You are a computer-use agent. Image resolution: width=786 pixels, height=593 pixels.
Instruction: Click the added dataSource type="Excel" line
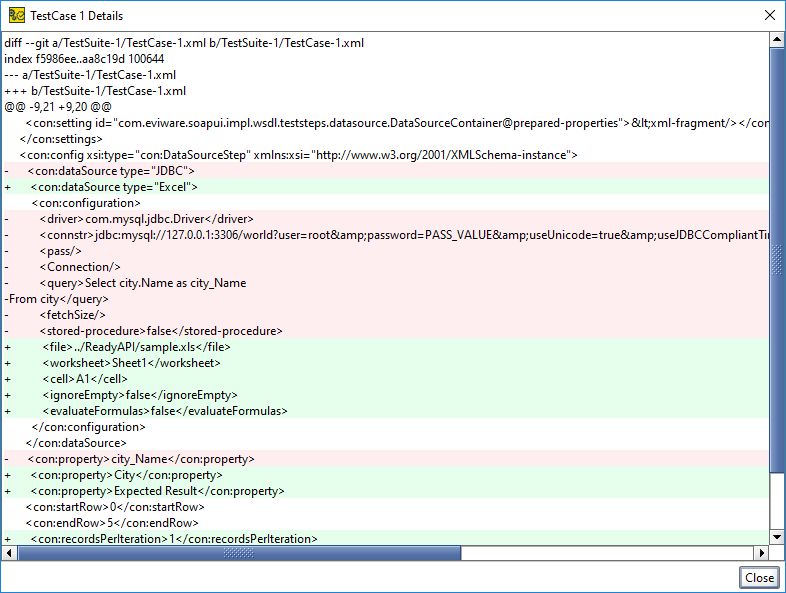(x=385, y=187)
